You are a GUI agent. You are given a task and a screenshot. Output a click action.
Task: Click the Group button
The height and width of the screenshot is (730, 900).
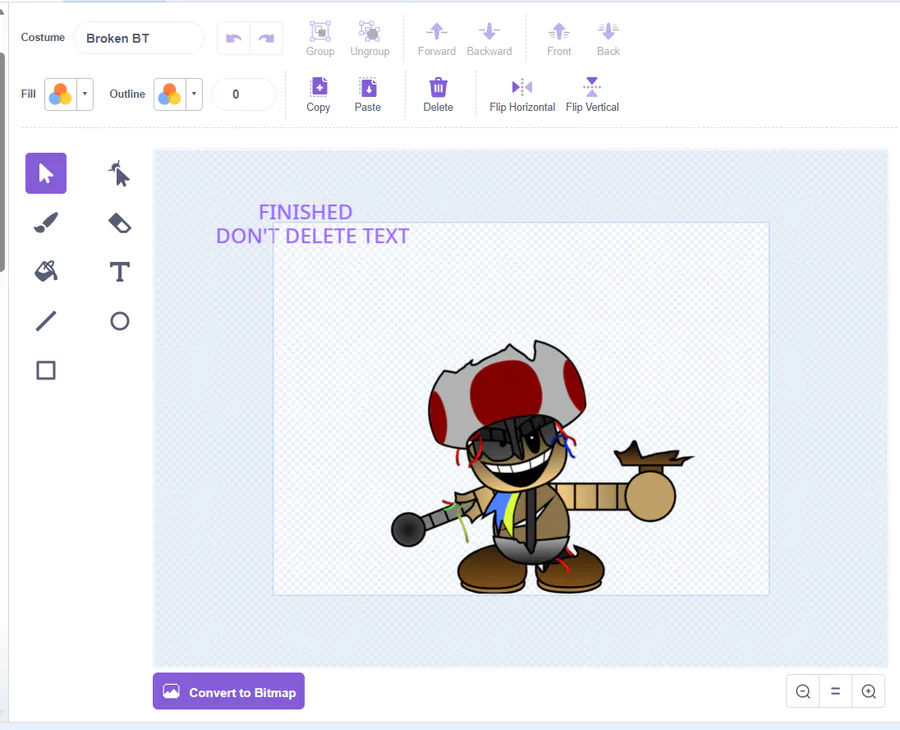click(x=320, y=39)
